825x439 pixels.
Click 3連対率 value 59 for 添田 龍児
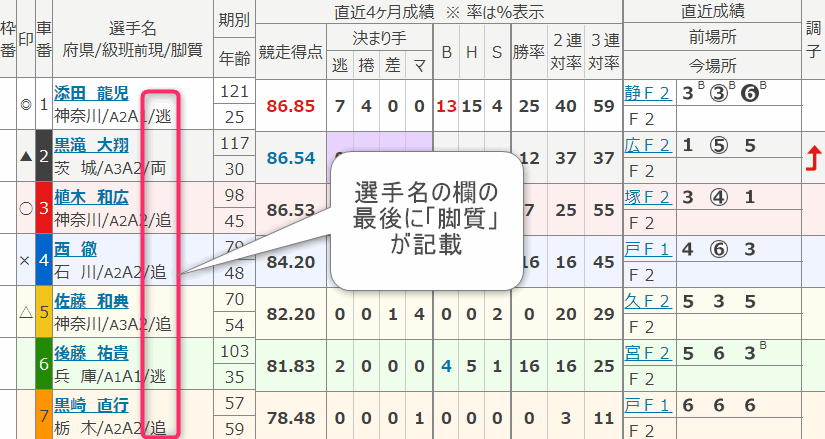(x=603, y=106)
